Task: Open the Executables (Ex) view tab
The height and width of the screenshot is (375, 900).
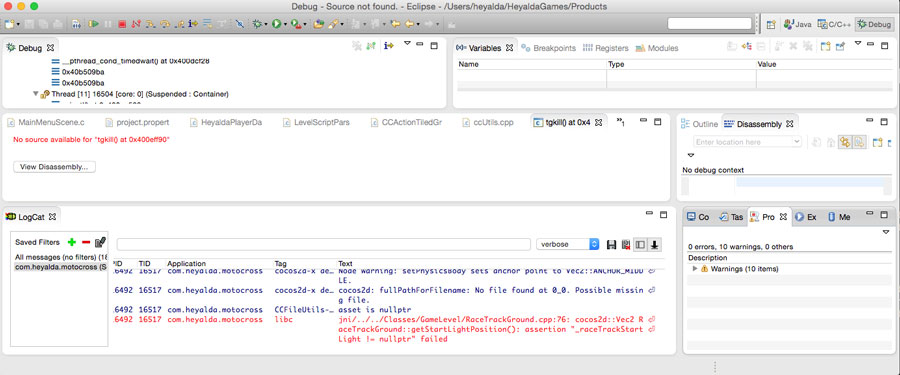Action: 806,217
